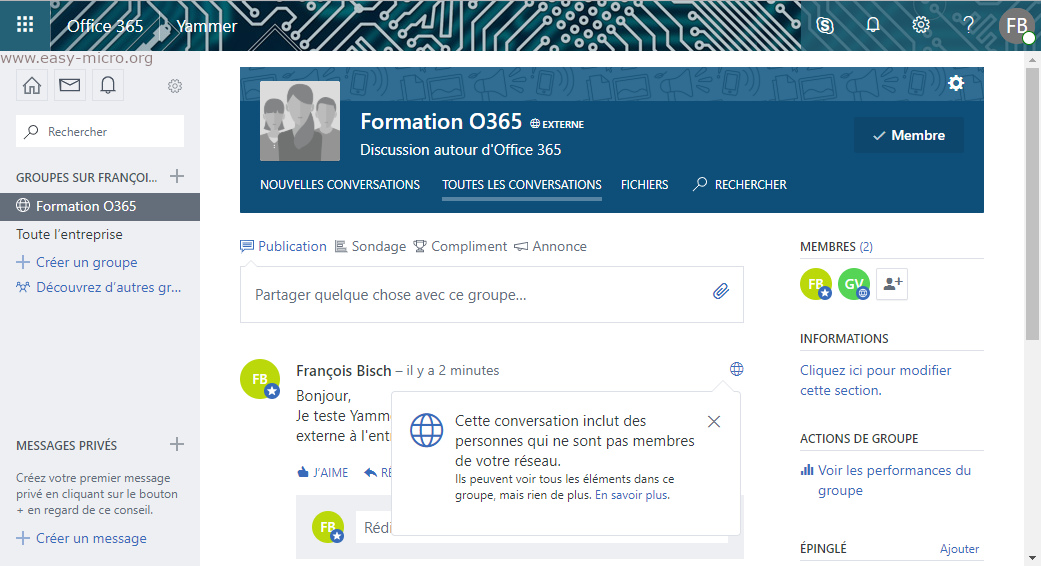This screenshot has width=1041, height=566.
Task: Open Toute l'entreprise group
Action: [69, 234]
